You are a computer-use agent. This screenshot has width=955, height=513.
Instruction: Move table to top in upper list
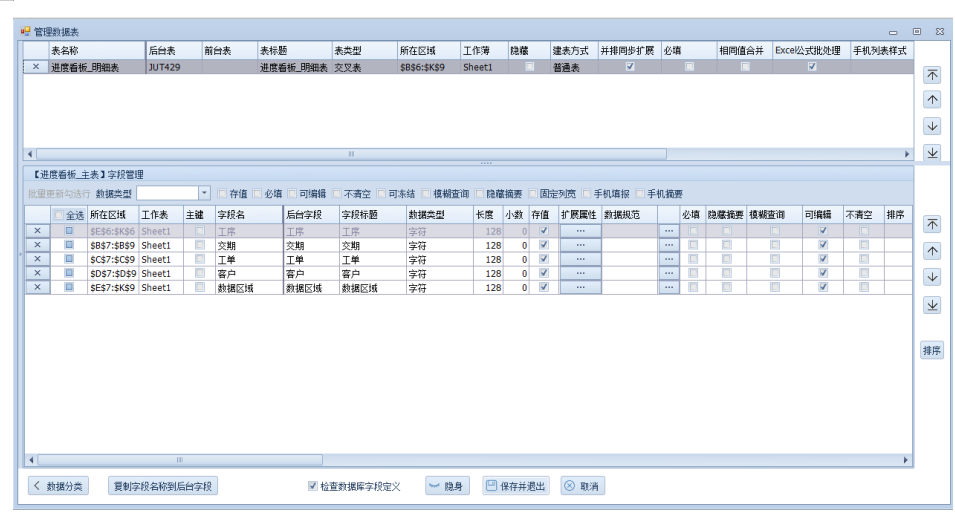point(932,75)
